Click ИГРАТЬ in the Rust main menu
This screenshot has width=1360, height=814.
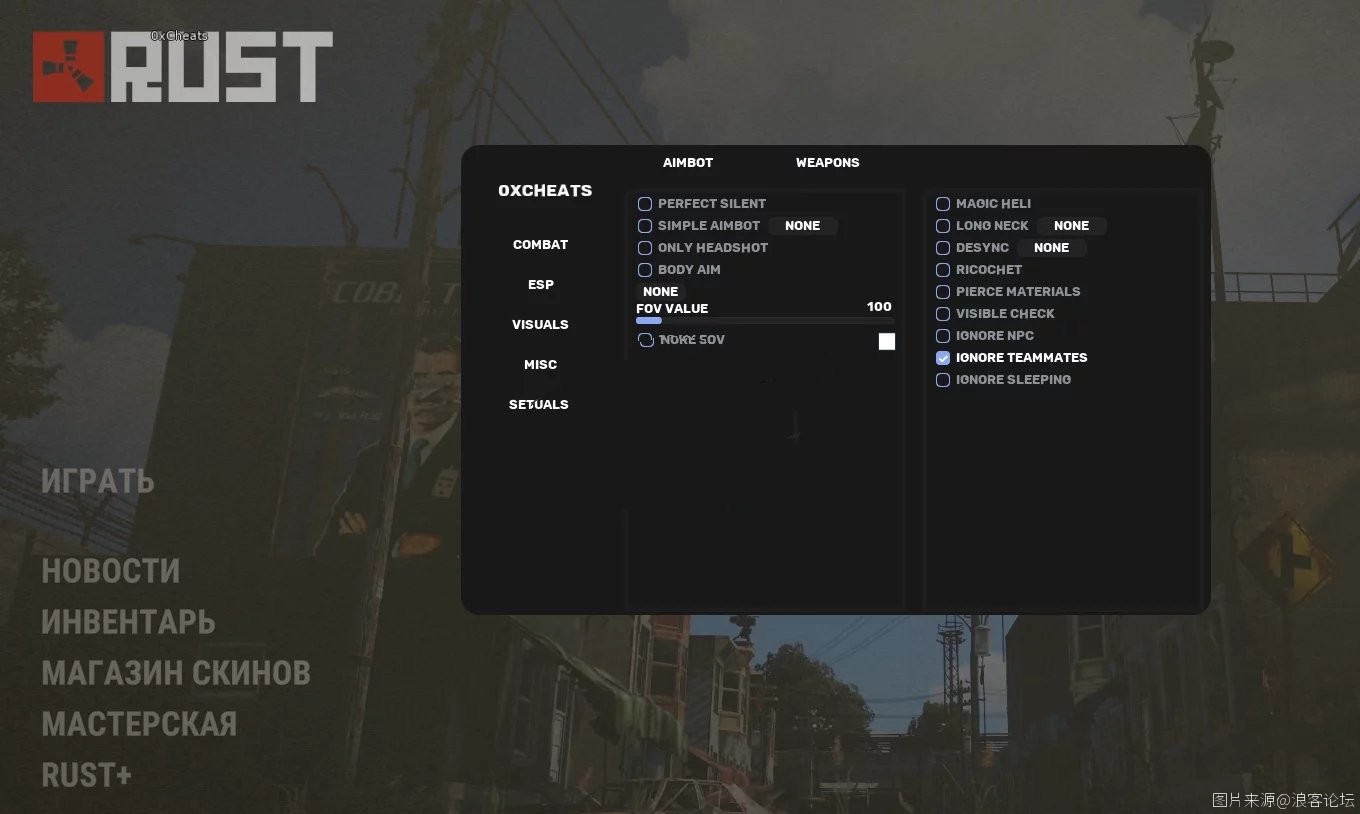point(98,481)
